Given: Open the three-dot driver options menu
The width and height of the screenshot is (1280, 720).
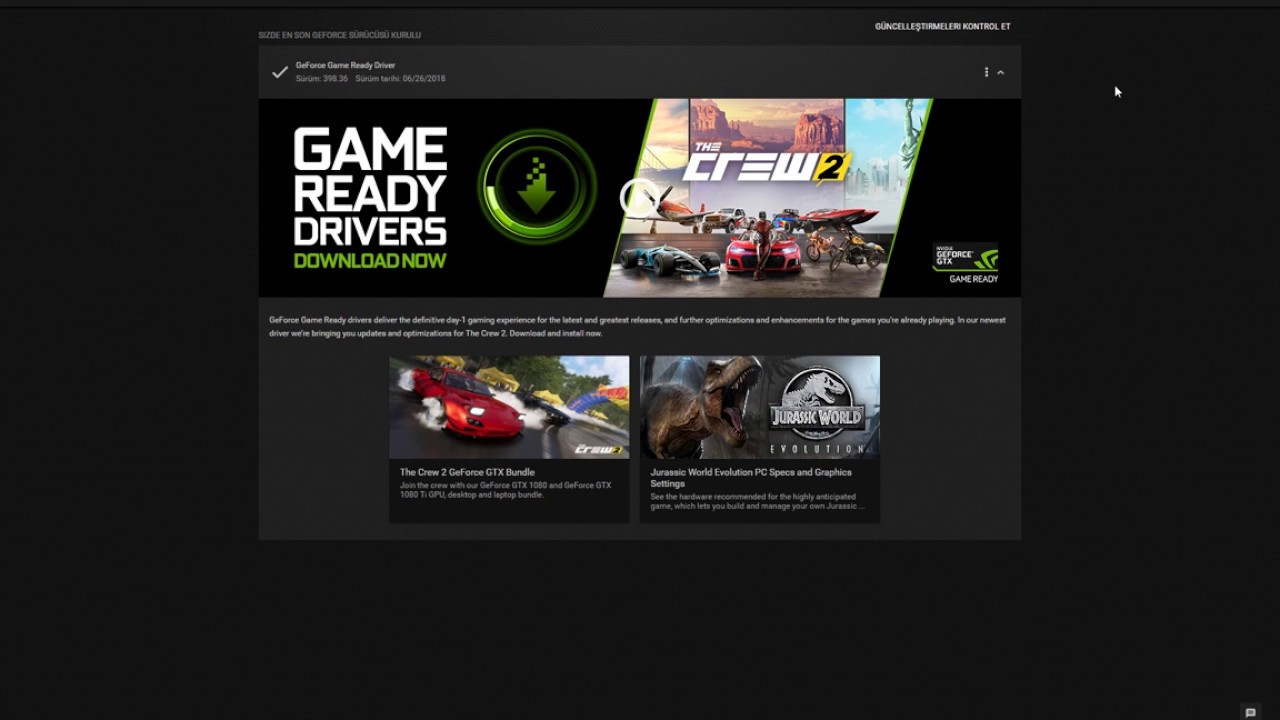Looking at the screenshot, I should (986, 72).
